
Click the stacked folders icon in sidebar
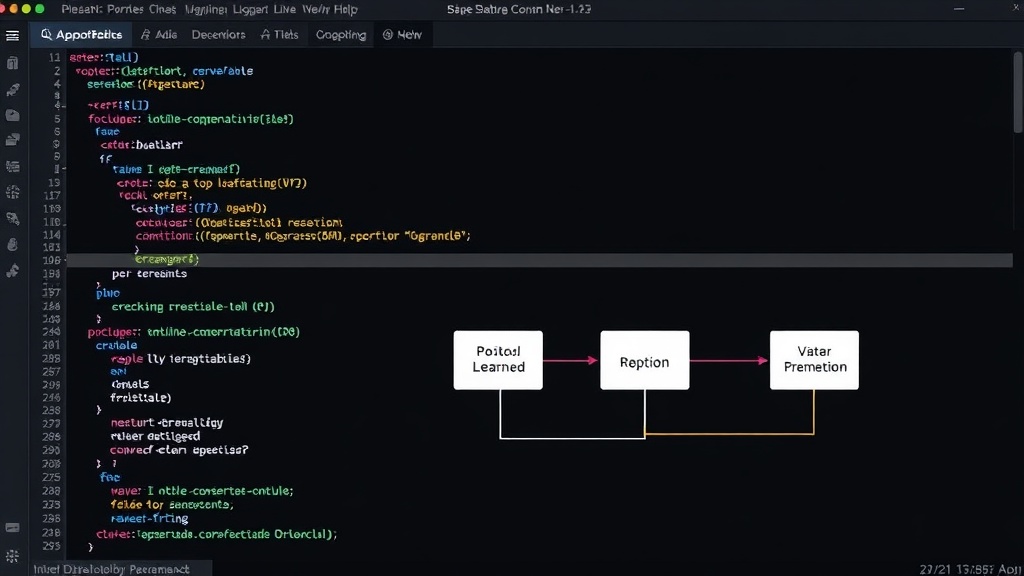point(12,140)
